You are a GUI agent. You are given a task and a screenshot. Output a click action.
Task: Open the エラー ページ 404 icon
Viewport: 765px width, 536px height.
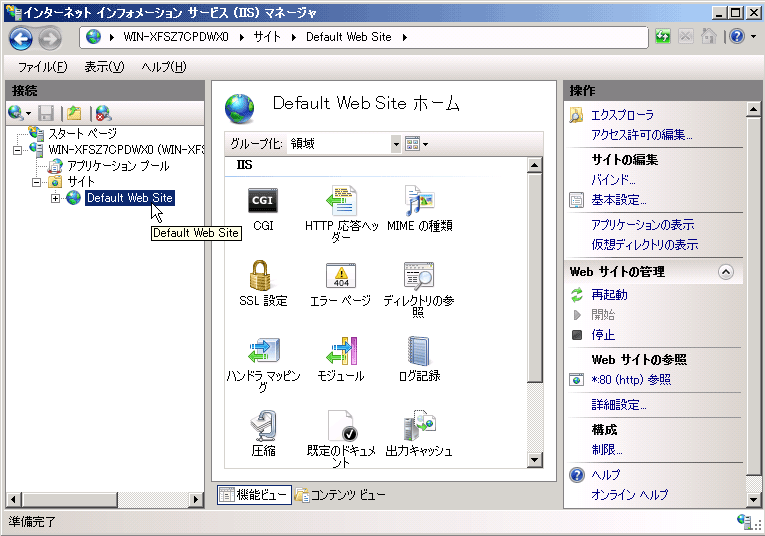341,275
